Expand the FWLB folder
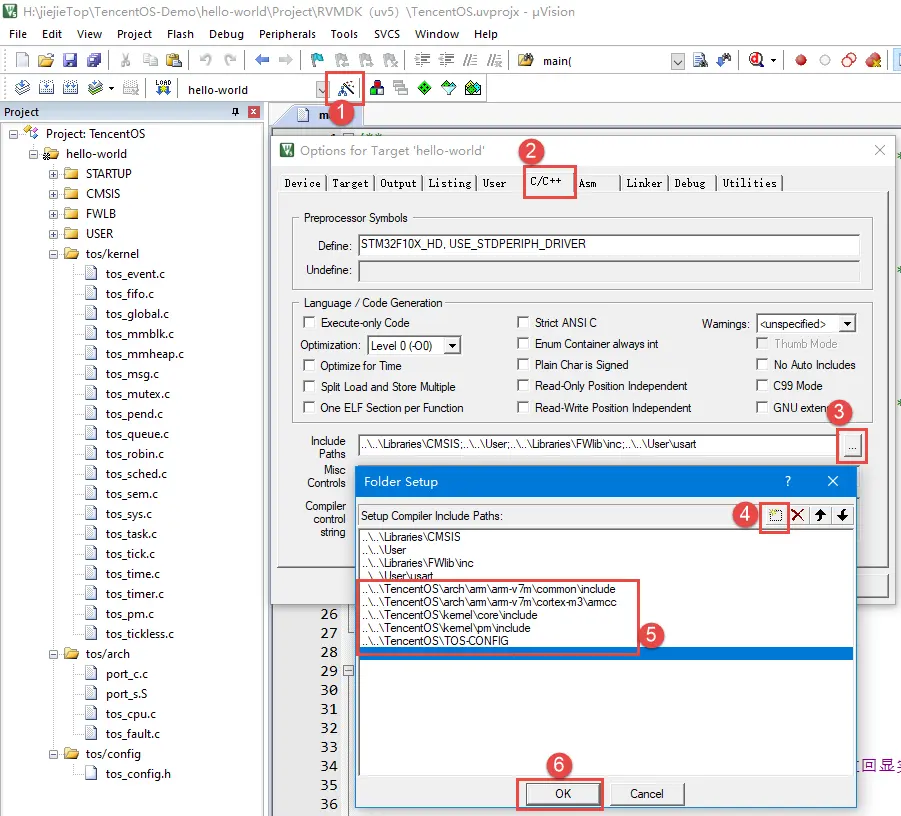Screen dimensions: 901x816 [53, 214]
